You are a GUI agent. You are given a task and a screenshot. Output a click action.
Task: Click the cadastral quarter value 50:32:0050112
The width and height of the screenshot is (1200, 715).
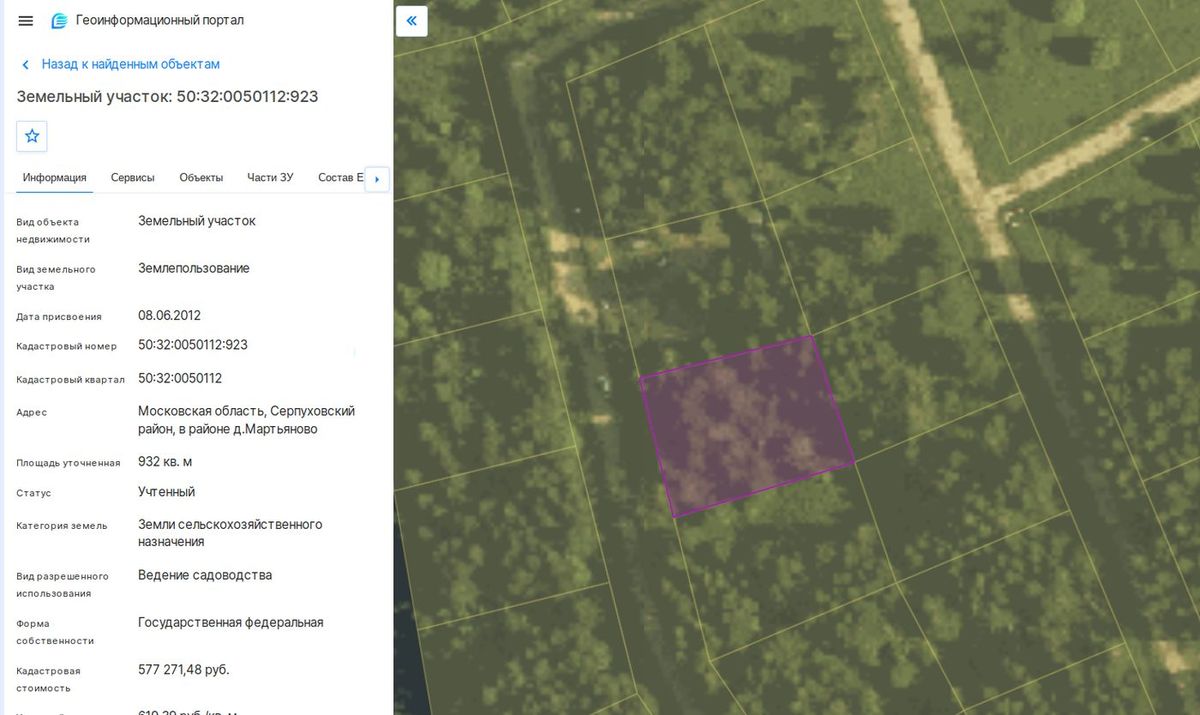180,378
